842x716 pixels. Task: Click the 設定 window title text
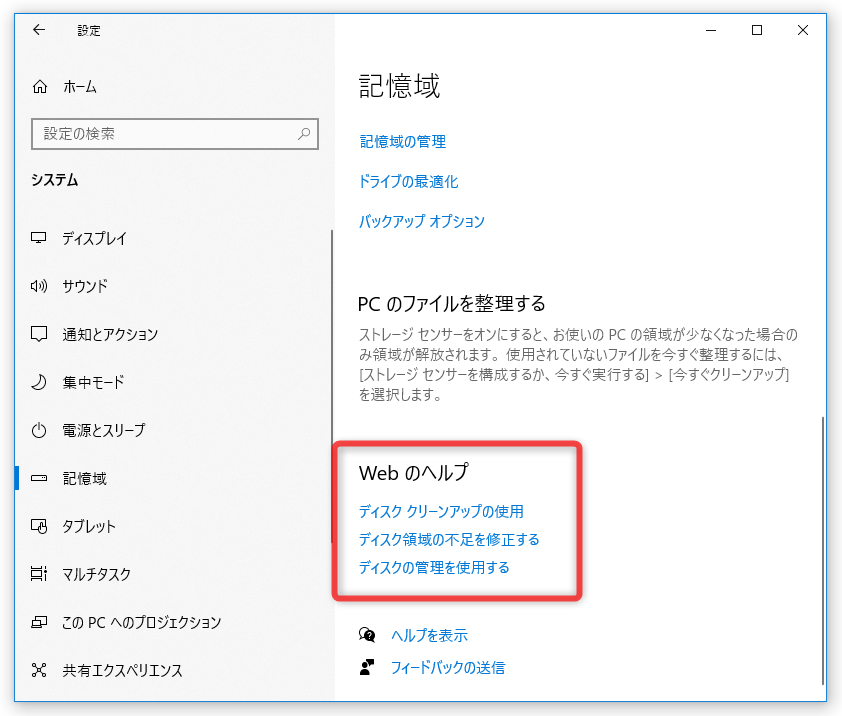tap(89, 31)
